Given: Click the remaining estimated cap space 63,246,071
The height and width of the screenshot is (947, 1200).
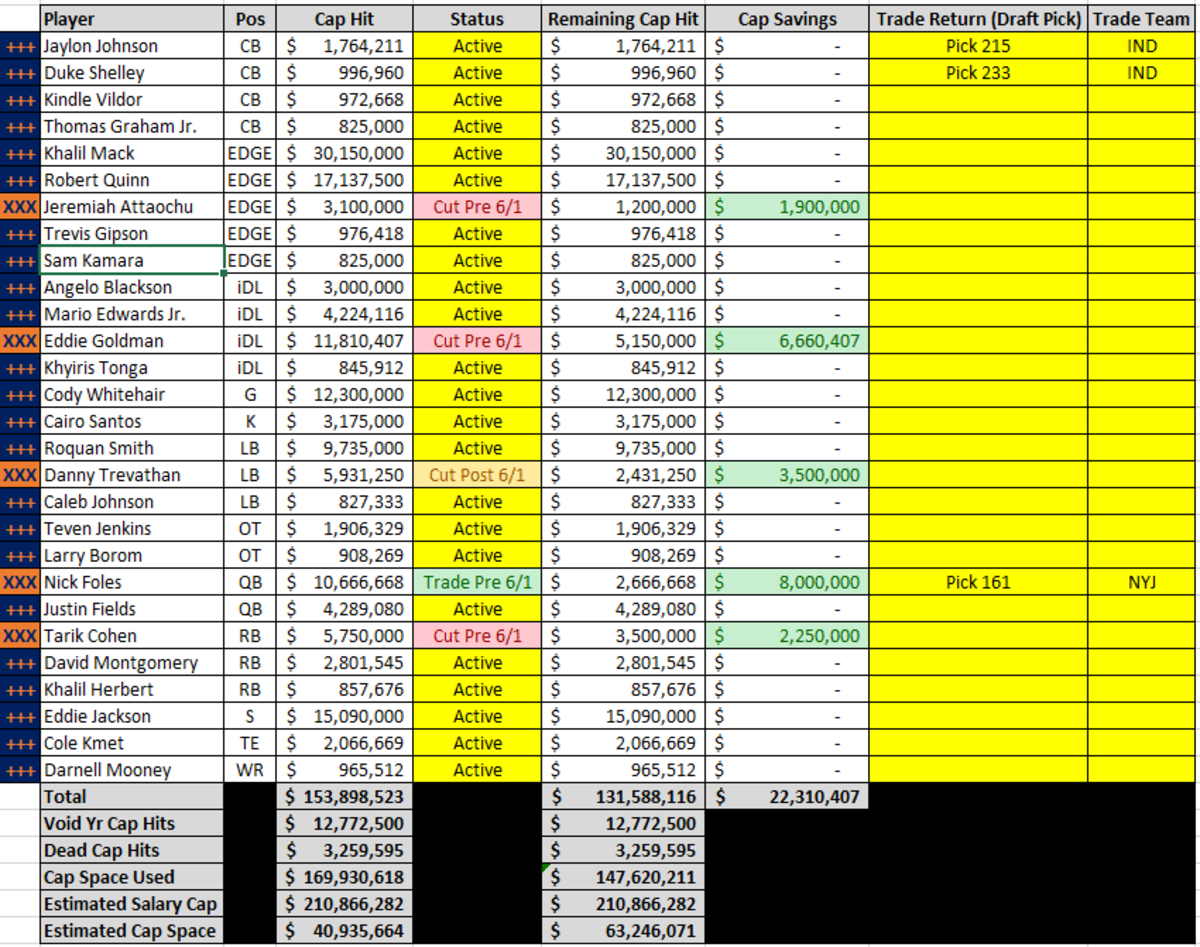Looking at the screenshot, I should (x=624, y=931).
